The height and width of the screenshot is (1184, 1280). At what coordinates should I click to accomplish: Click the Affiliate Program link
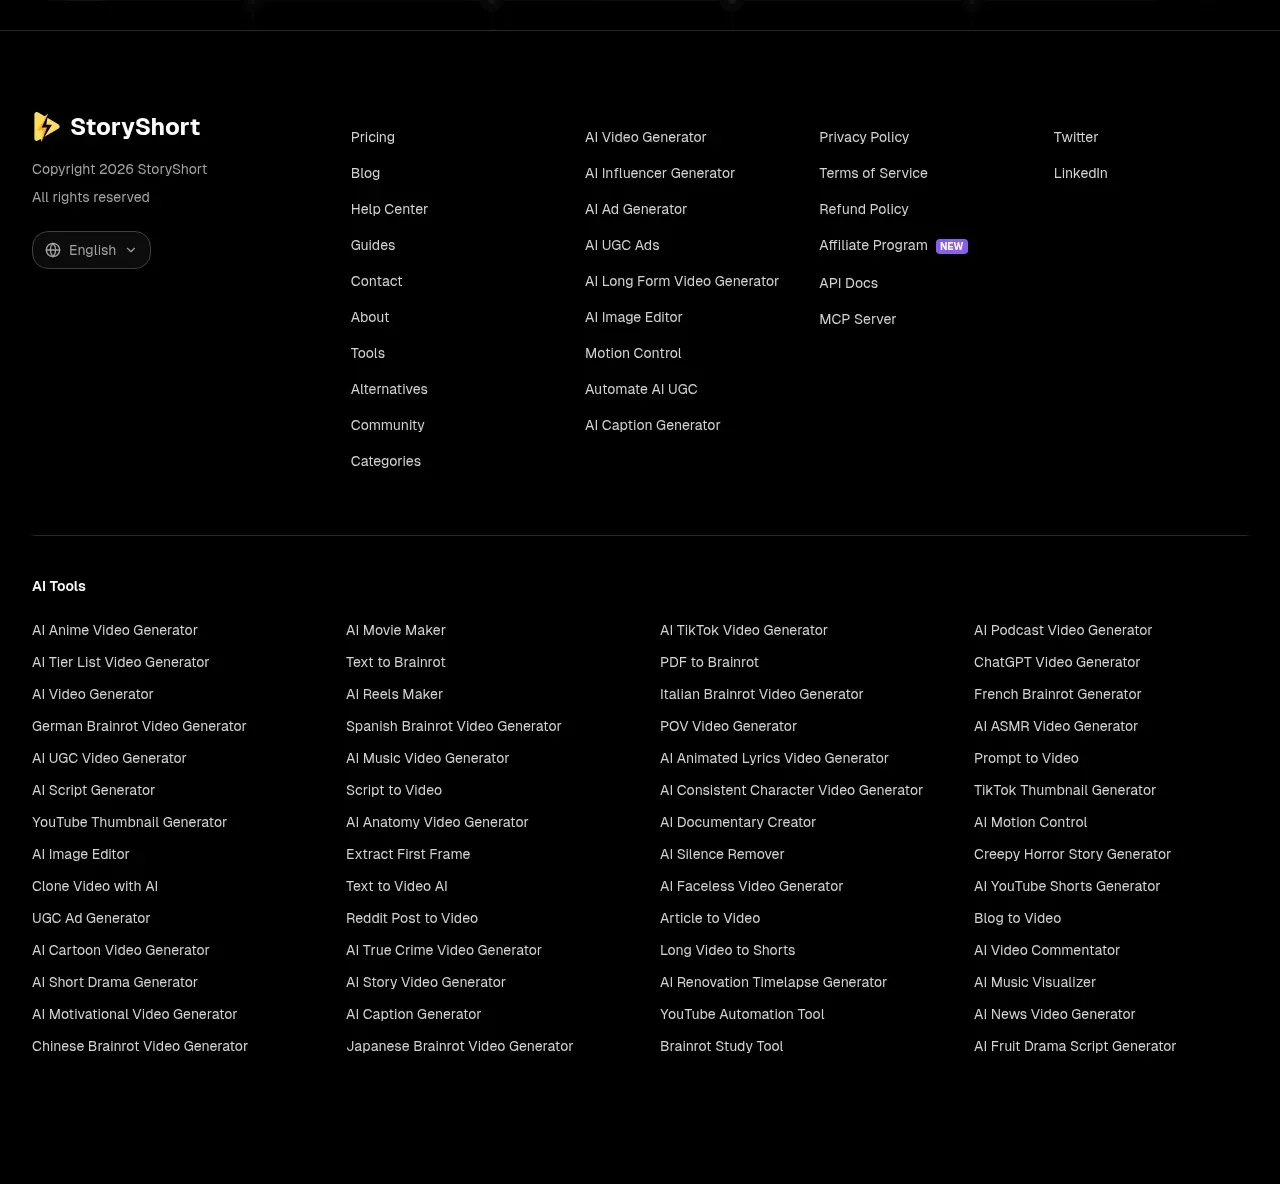(873, 245)
